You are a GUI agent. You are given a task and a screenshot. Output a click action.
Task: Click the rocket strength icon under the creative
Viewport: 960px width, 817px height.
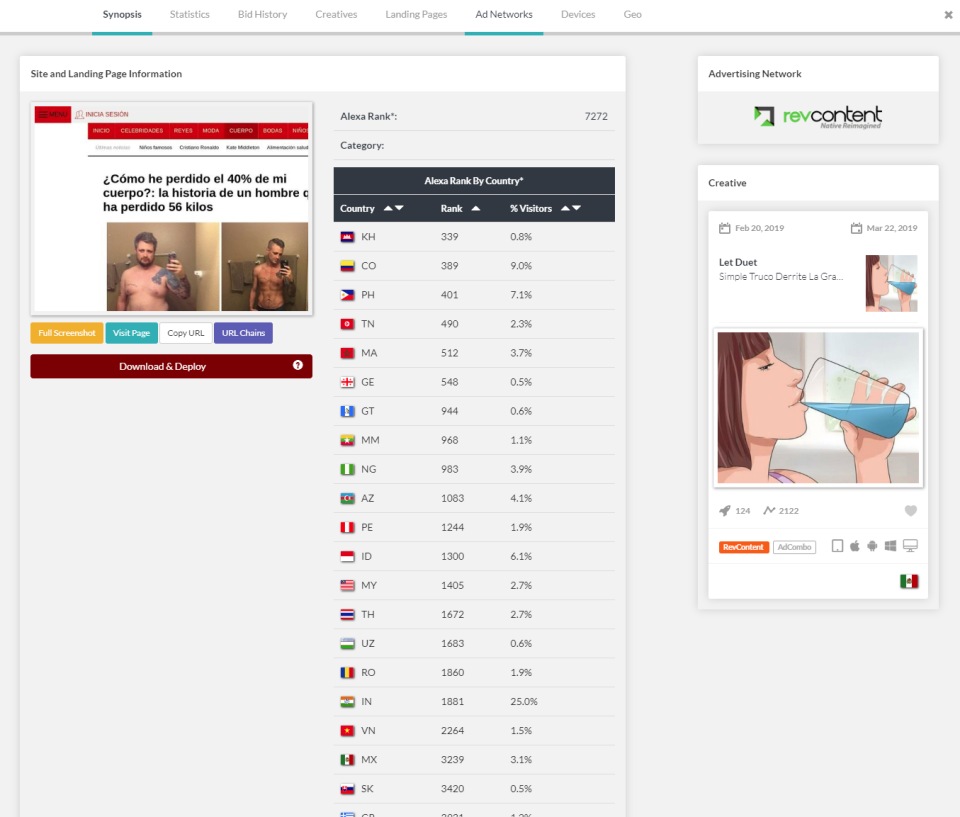pyautogui.click(x=724, y=510)
